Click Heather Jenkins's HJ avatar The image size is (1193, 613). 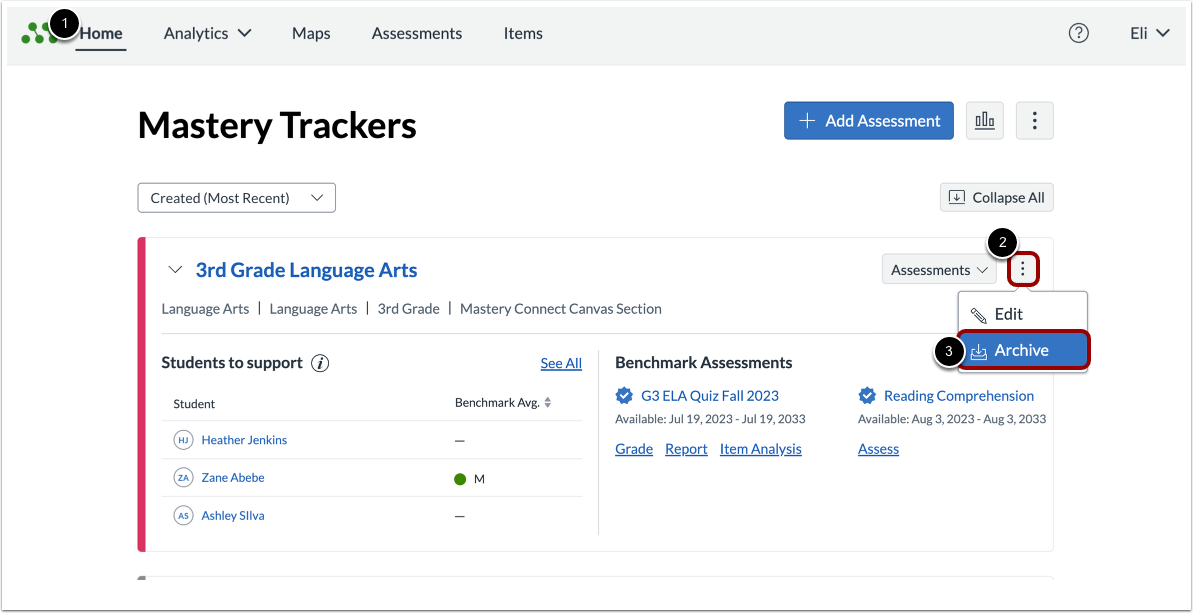[183, 439]
